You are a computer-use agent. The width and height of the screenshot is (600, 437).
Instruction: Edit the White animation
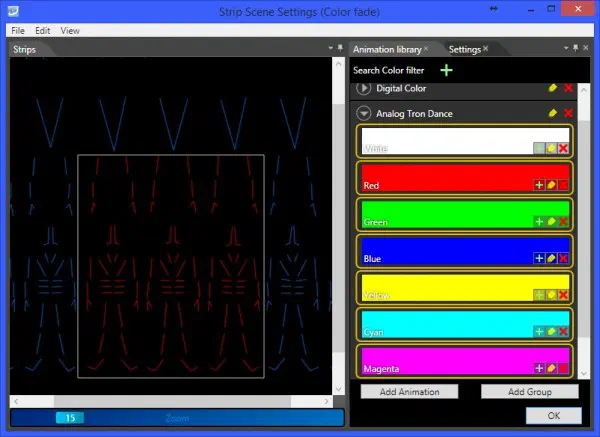point(551,148)
